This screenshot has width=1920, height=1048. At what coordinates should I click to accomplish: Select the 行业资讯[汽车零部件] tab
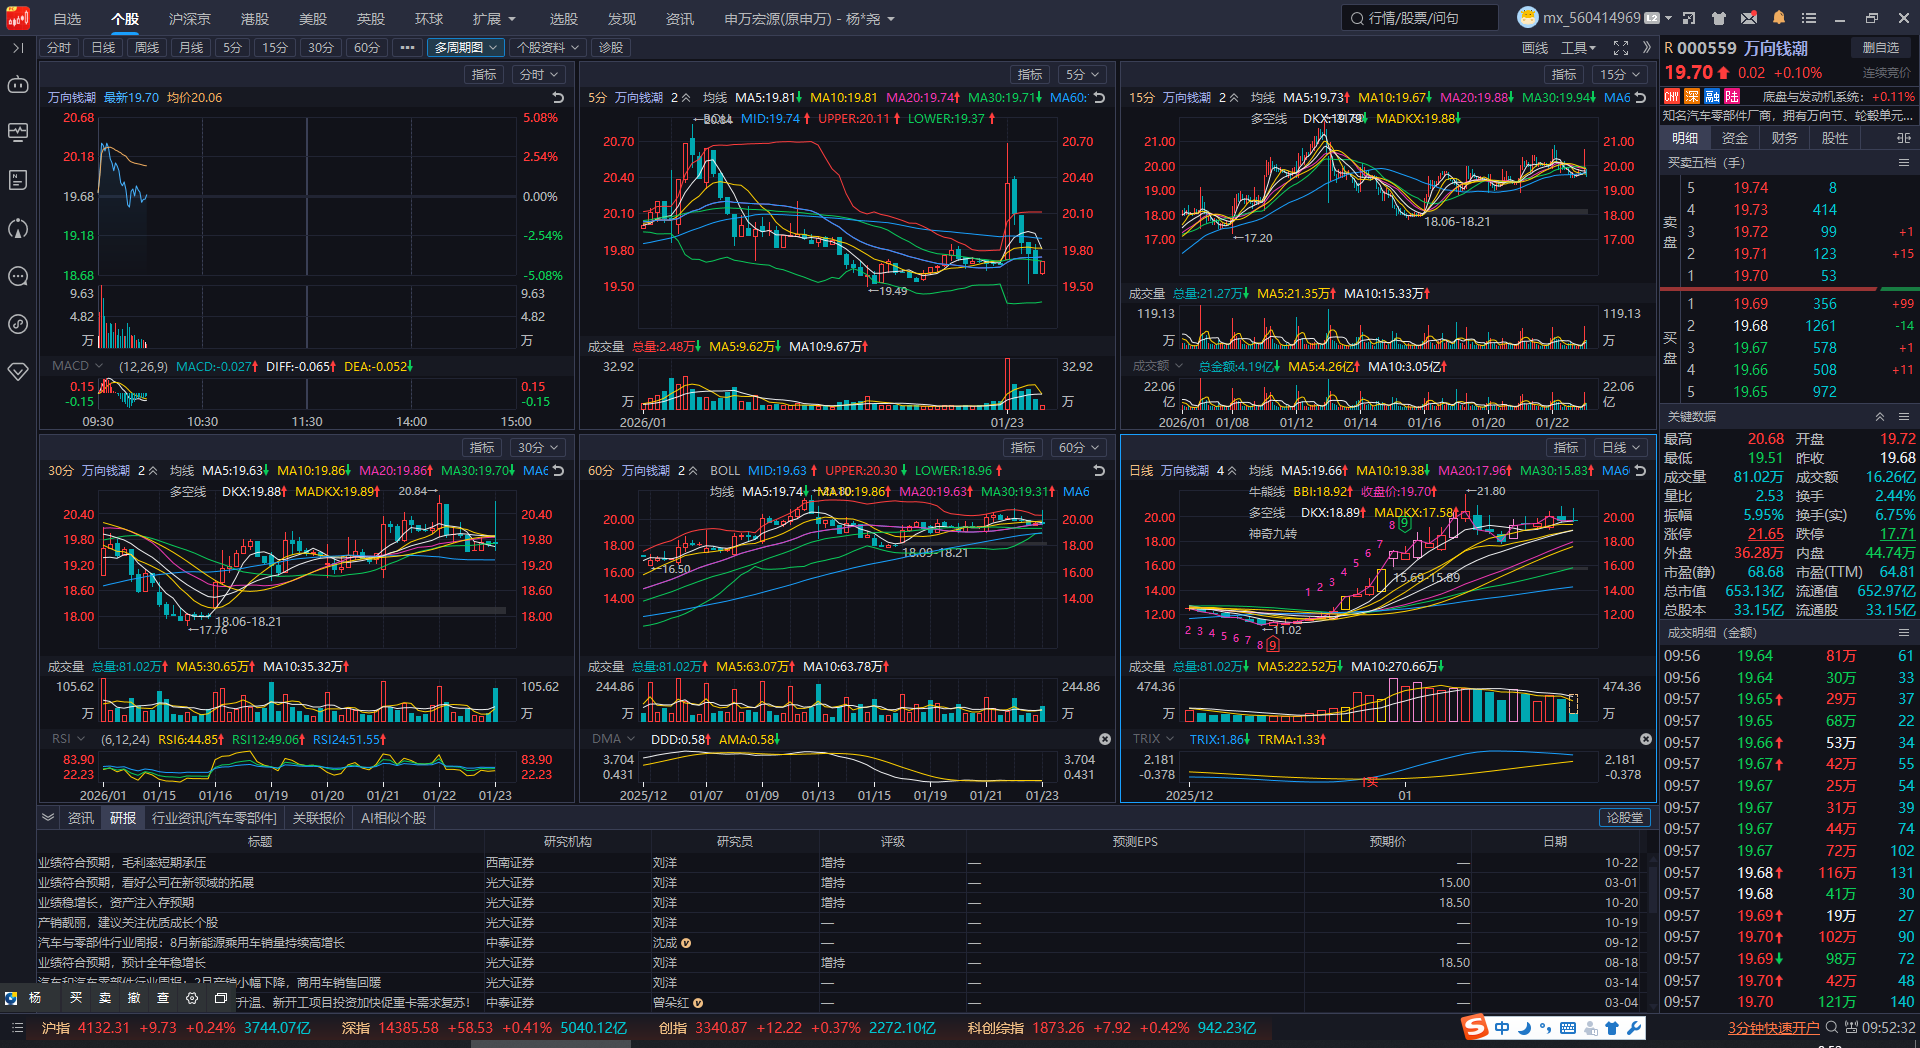pos(214,818)
